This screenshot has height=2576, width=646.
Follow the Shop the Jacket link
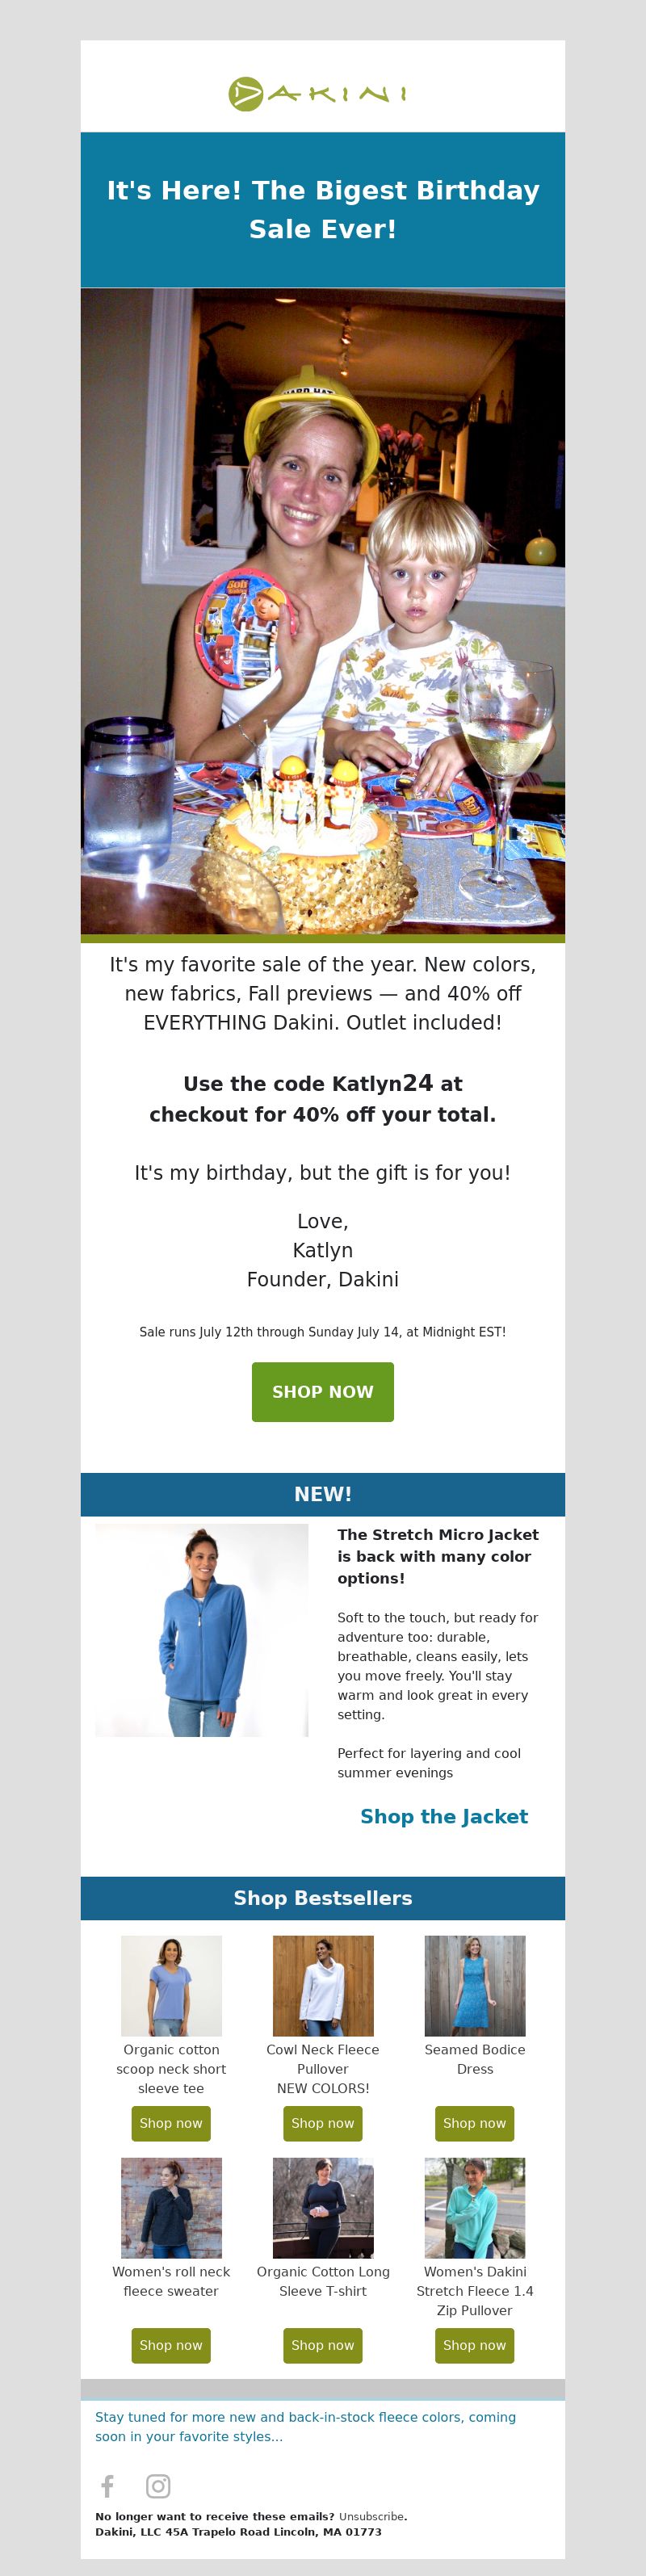point(444,1816)
